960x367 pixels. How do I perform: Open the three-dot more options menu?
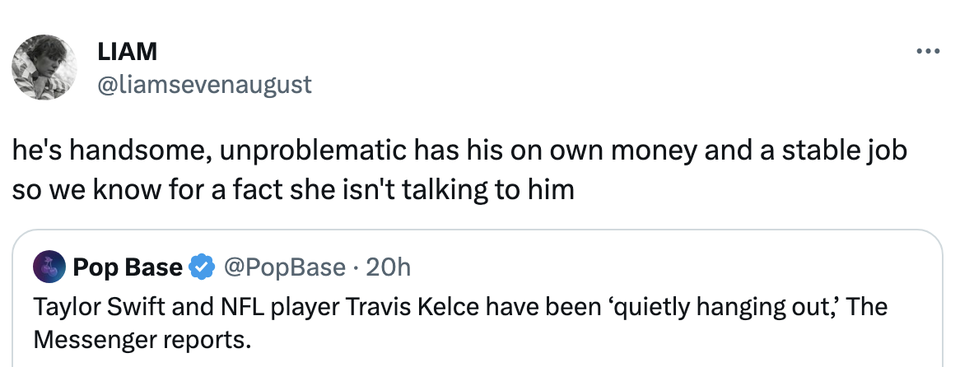point(928,51)
